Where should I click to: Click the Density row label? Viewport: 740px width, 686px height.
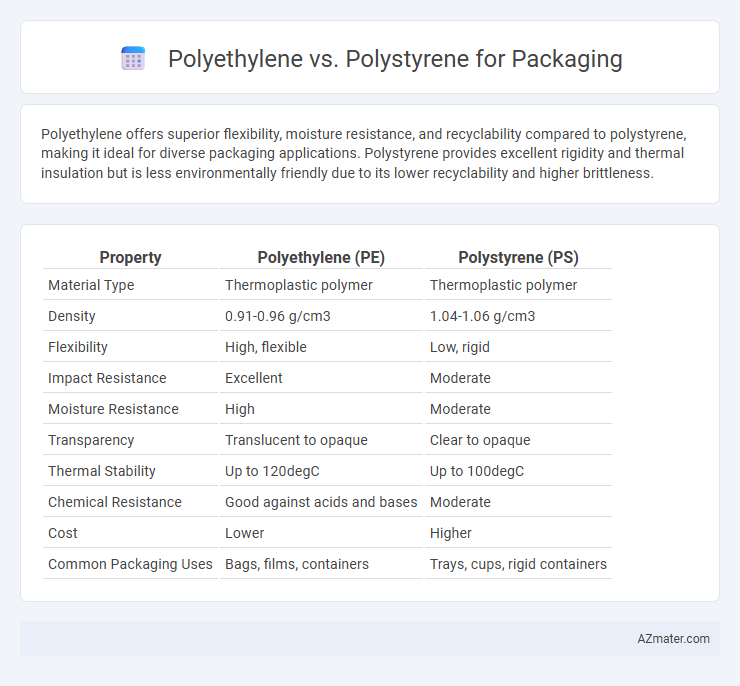click(x=72, y=316)
